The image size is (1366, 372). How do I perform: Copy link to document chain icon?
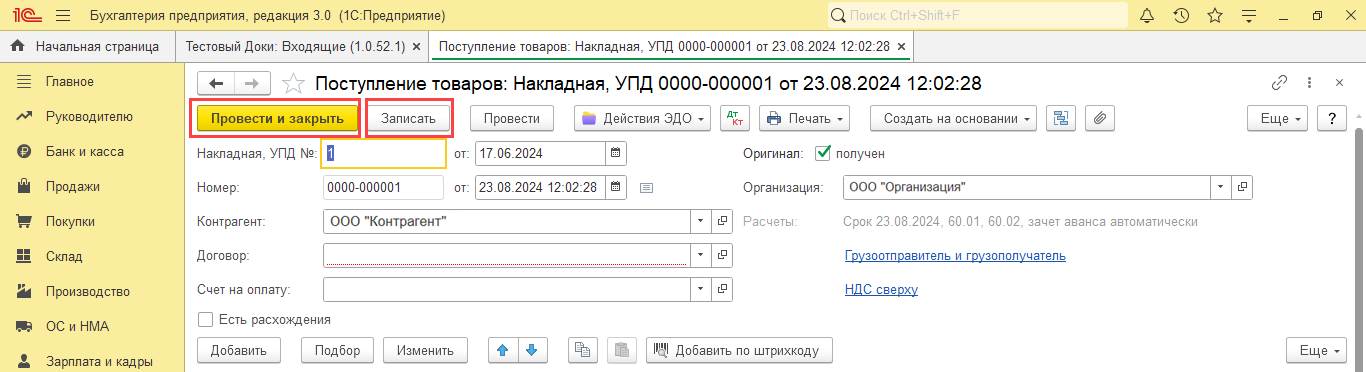(1279, 83)
